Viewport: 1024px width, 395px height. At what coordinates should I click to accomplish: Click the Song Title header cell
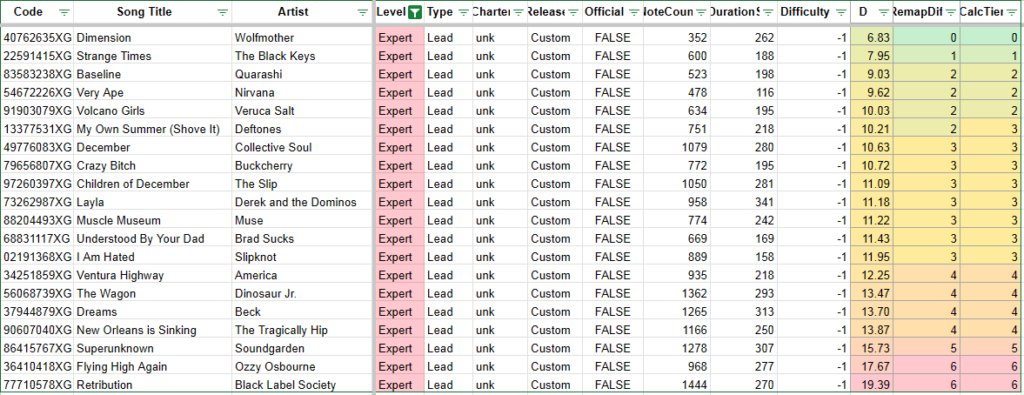coord(153,12)
